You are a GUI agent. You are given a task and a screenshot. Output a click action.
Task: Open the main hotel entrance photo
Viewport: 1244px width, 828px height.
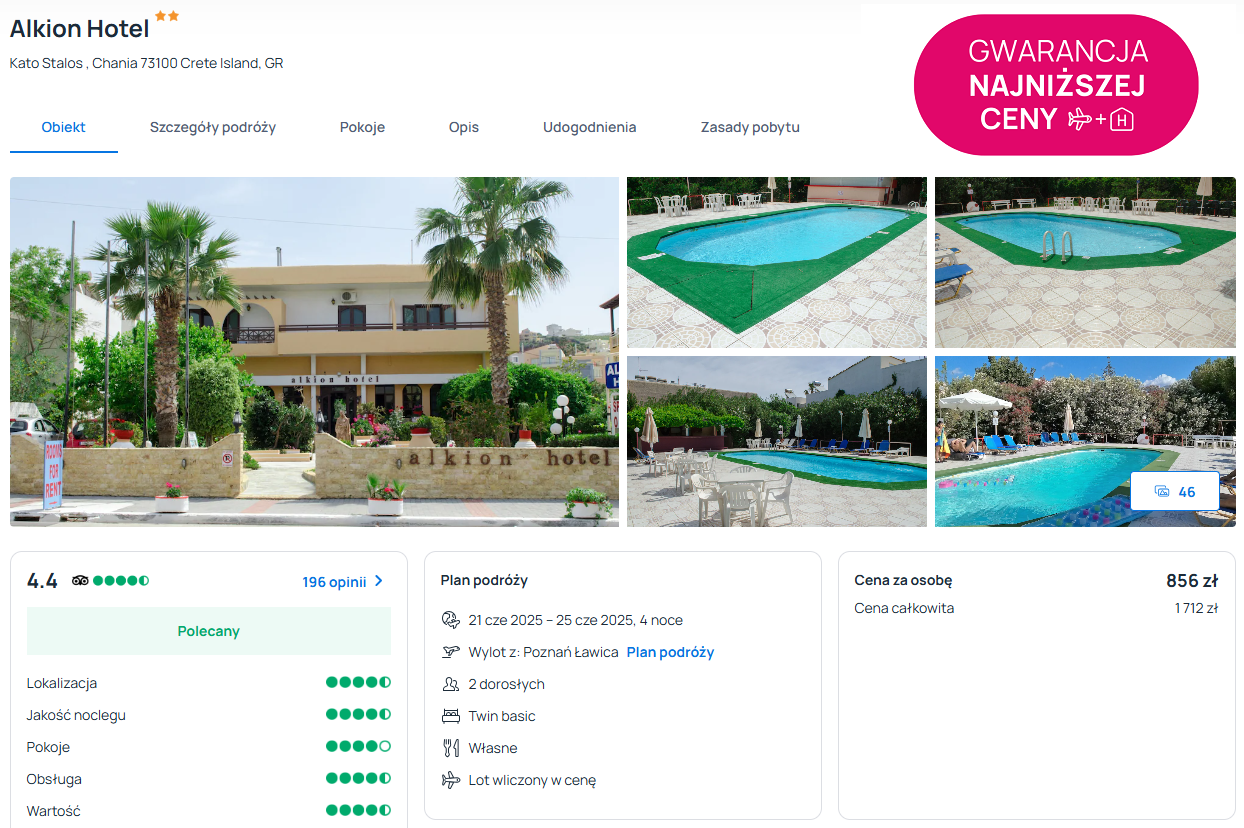(x=314, y=351)
